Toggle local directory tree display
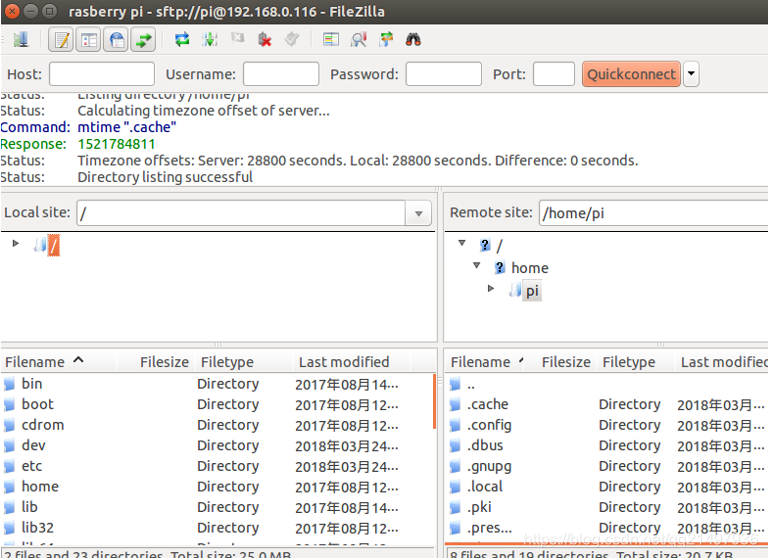The height and width of the screenshot is (558, 768). [x=89, y=40]
